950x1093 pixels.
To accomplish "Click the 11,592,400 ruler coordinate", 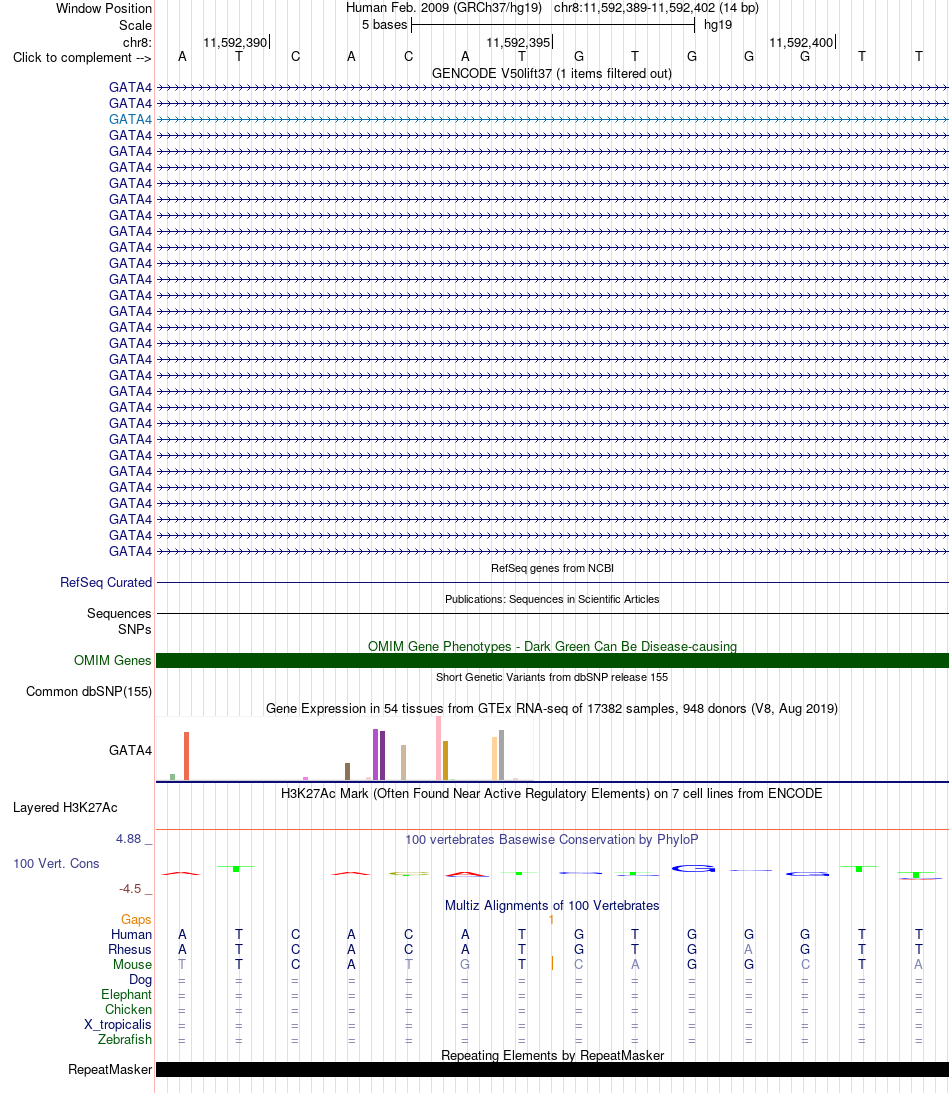I will (x=801, y=43).
